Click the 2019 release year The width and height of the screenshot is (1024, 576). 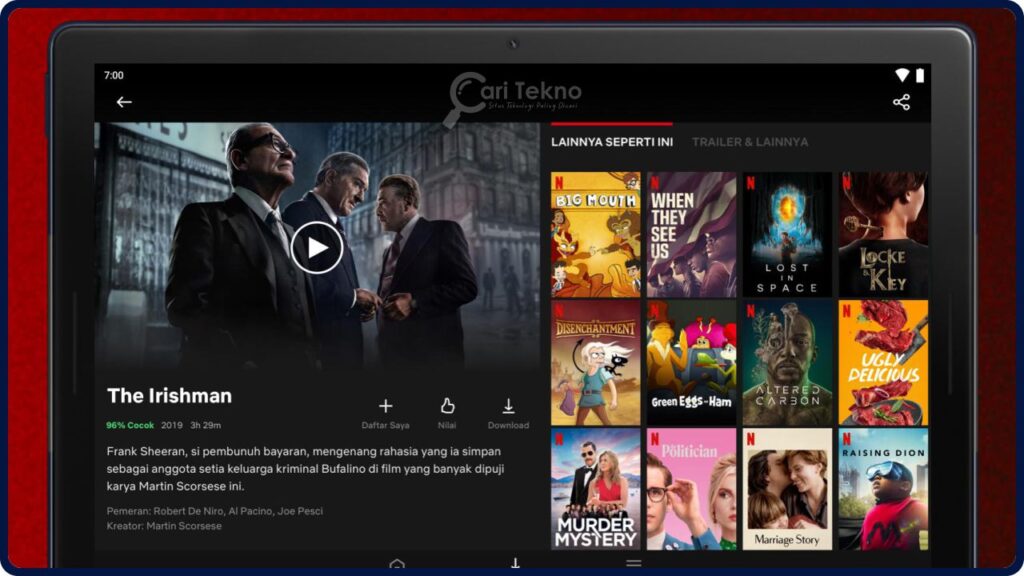pos(172,425)
